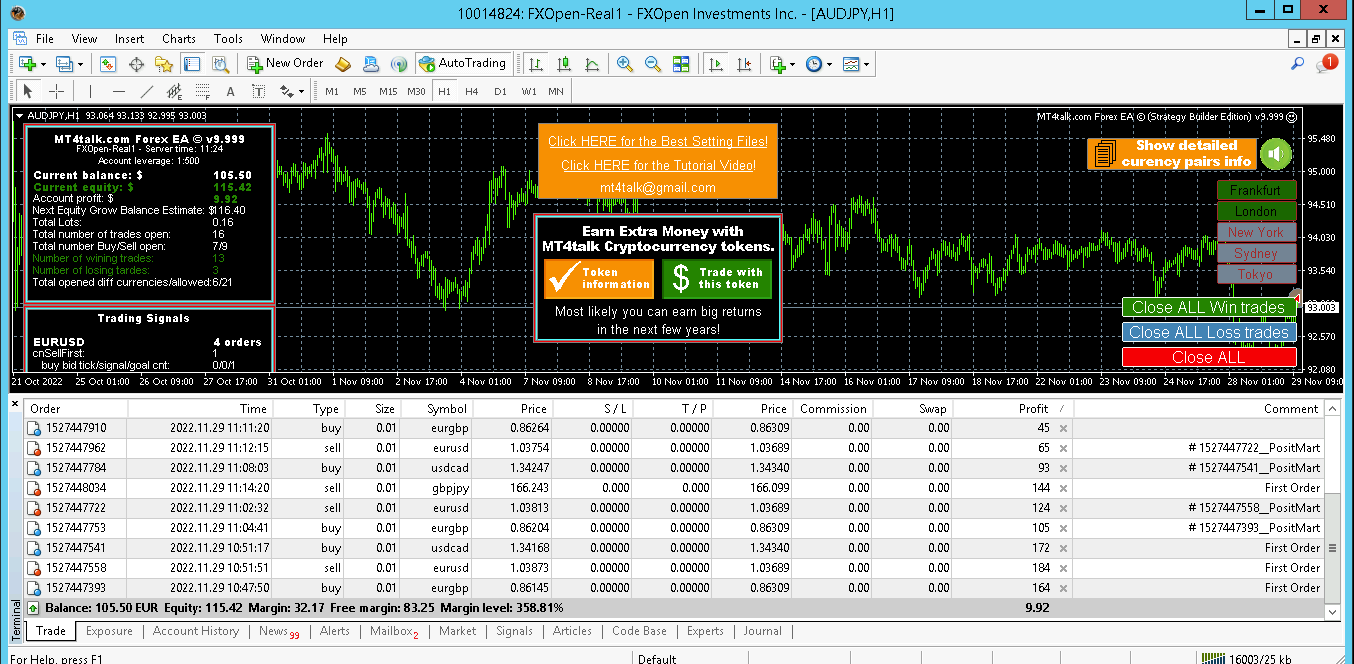Image resolution: width=1354 pixels, height=664 pixels.
Task: Open the File menu
Action: tap(45, 39)
